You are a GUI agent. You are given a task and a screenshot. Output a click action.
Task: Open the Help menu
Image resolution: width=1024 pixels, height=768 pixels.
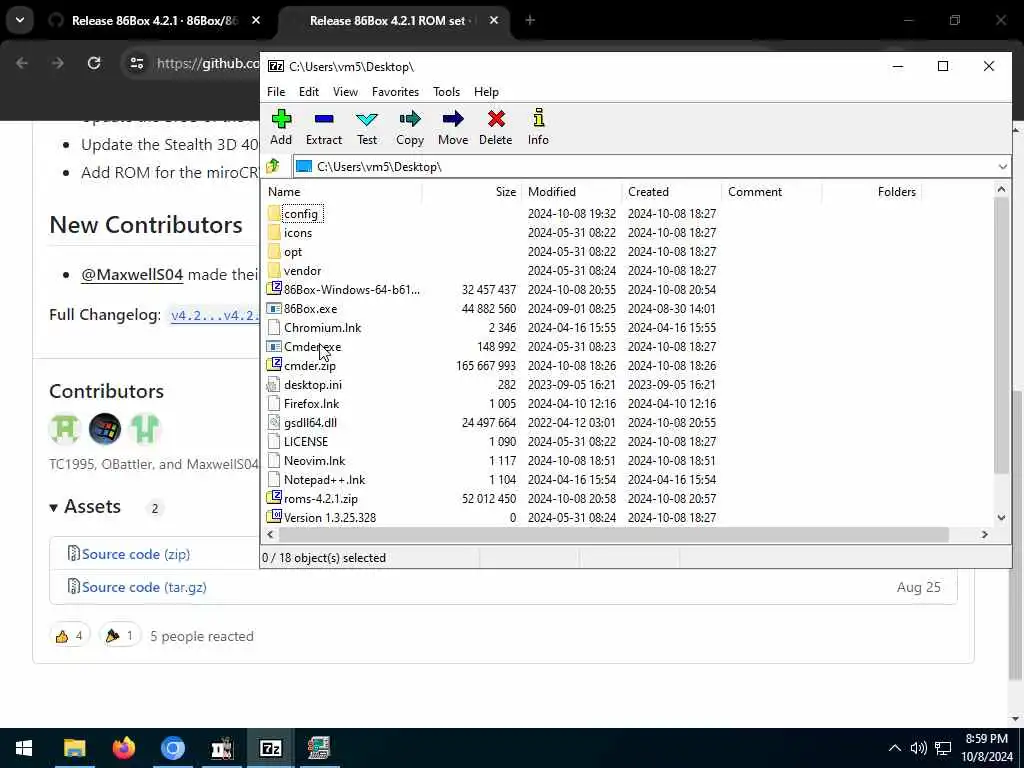[x=486, y=92]
